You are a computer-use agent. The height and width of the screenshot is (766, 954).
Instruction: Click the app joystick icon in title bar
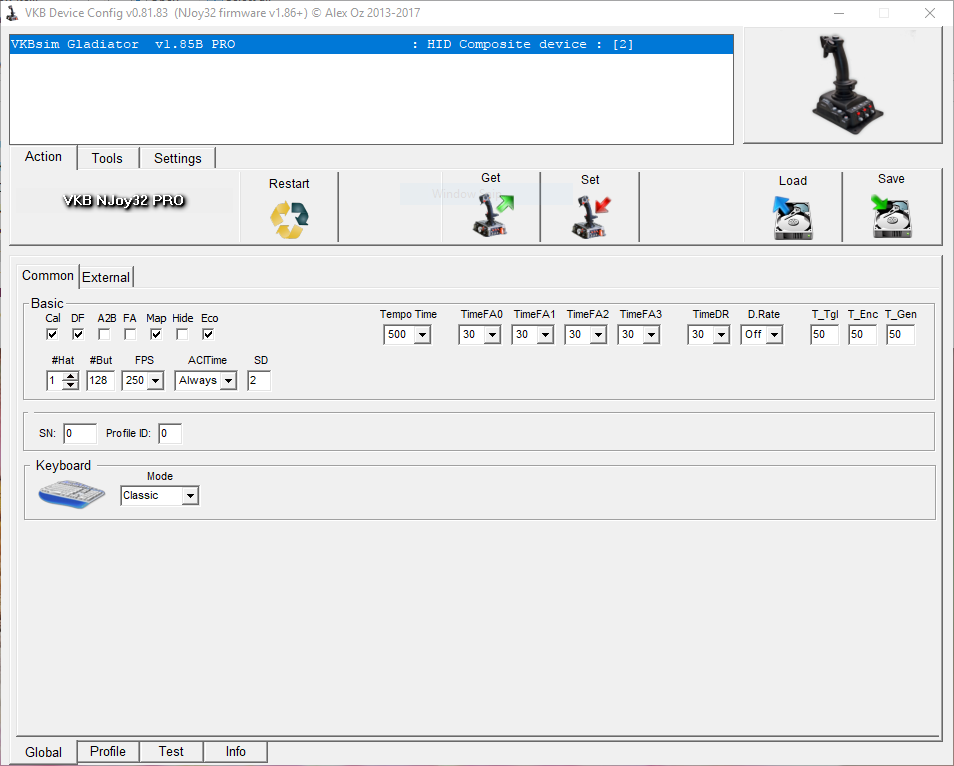coord(12,13)
